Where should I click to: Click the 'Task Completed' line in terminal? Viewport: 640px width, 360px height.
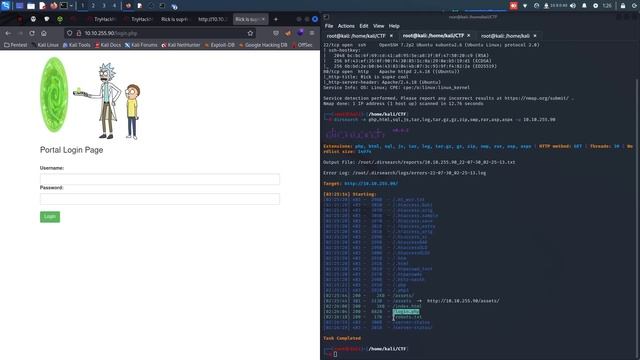pyautogui.click(x=342, y=338)
